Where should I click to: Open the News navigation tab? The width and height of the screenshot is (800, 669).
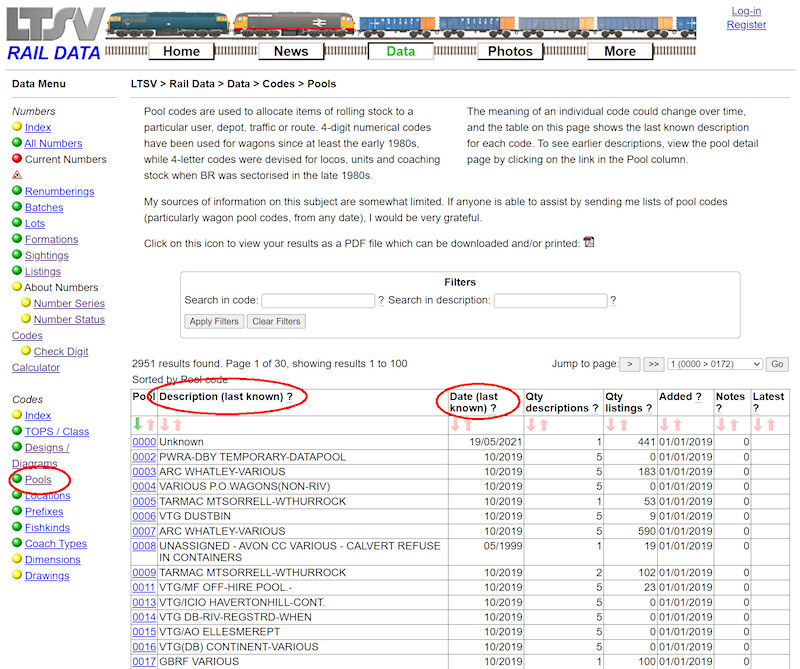pyautogui.click(x=291, y=51)
